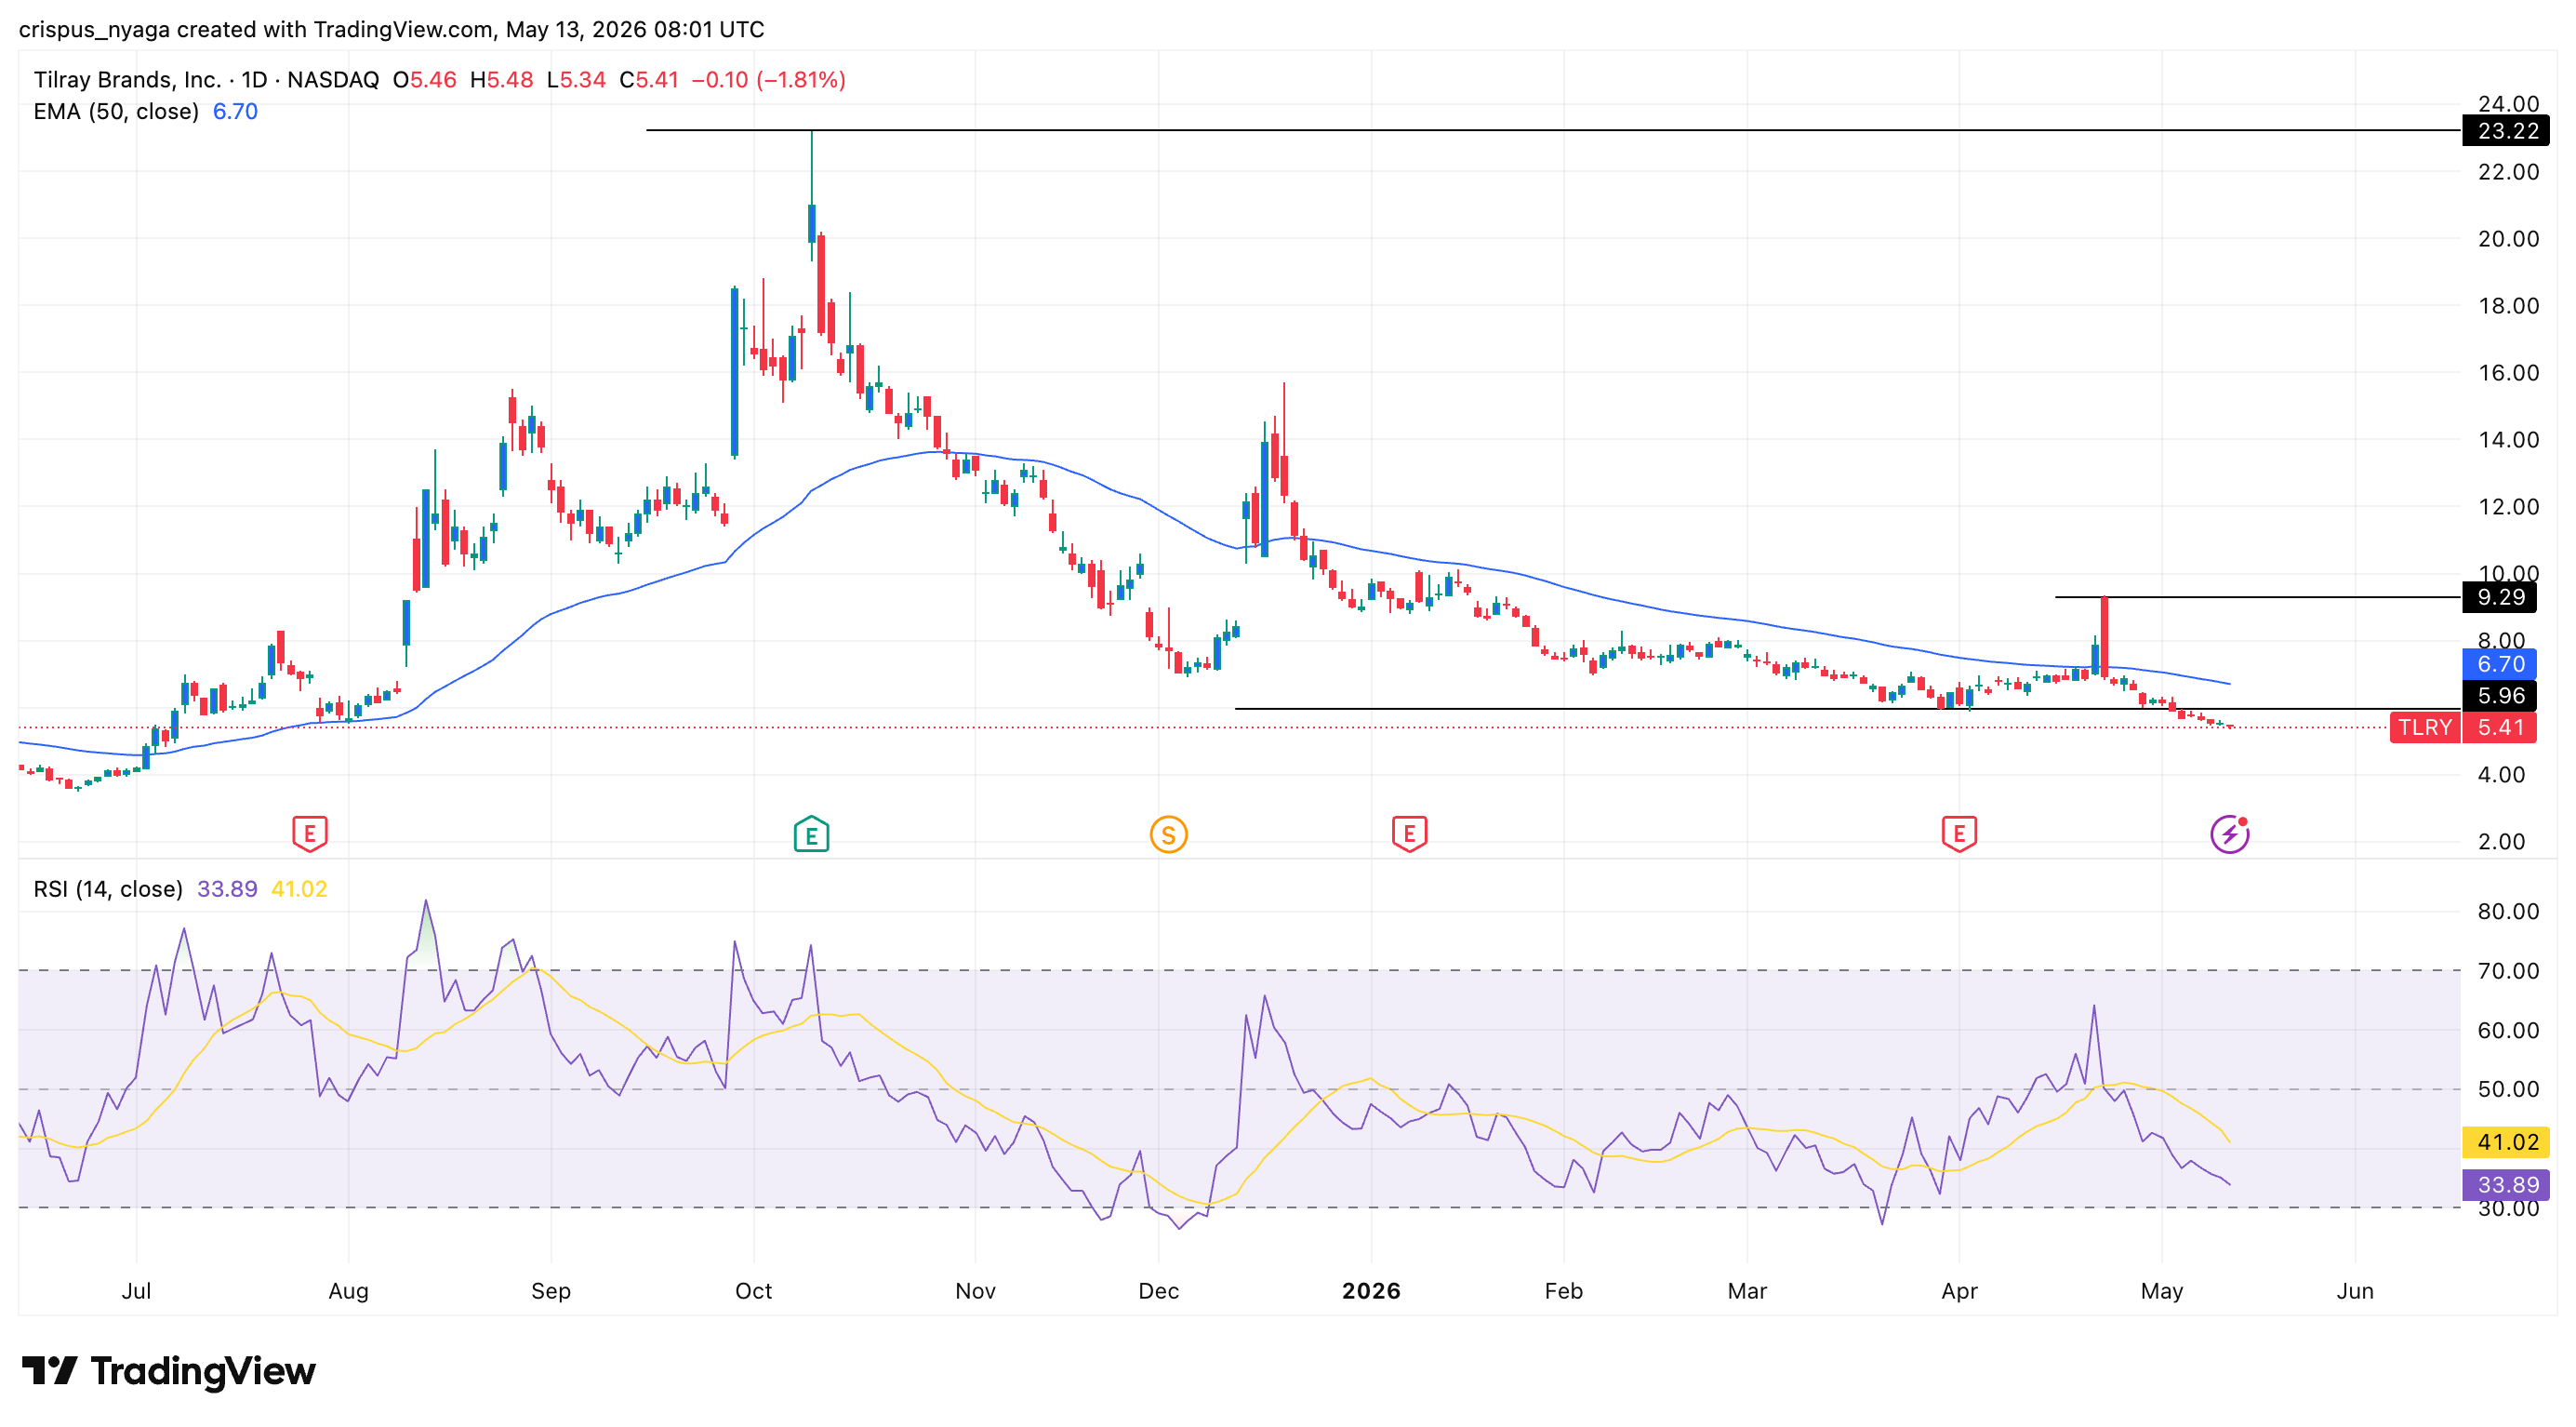Click the 50.00 RSI axis label
The width and height of the screenshot is (2576, 1427).
click(x=2508, y=1089)
